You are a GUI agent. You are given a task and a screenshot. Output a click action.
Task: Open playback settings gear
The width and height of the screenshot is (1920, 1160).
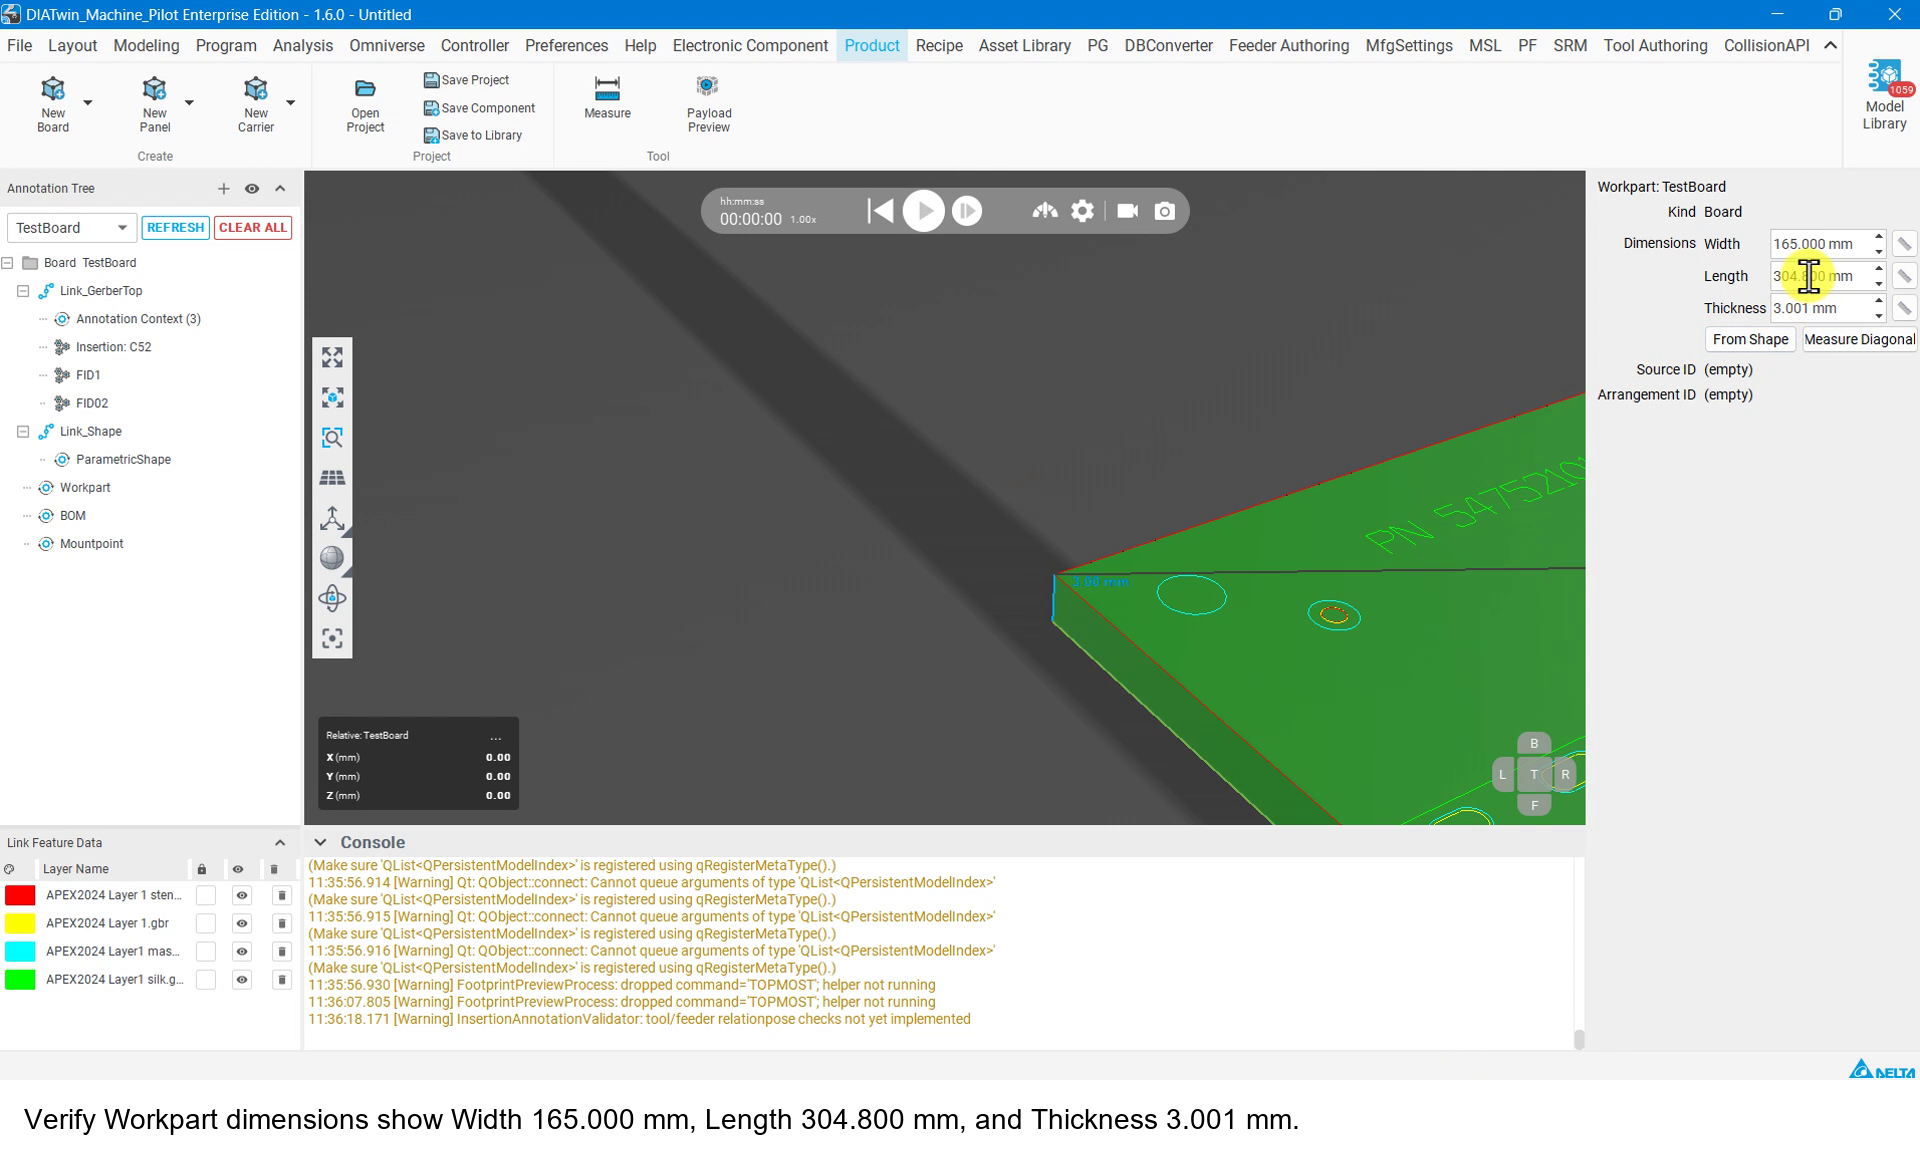point(1082,211)
